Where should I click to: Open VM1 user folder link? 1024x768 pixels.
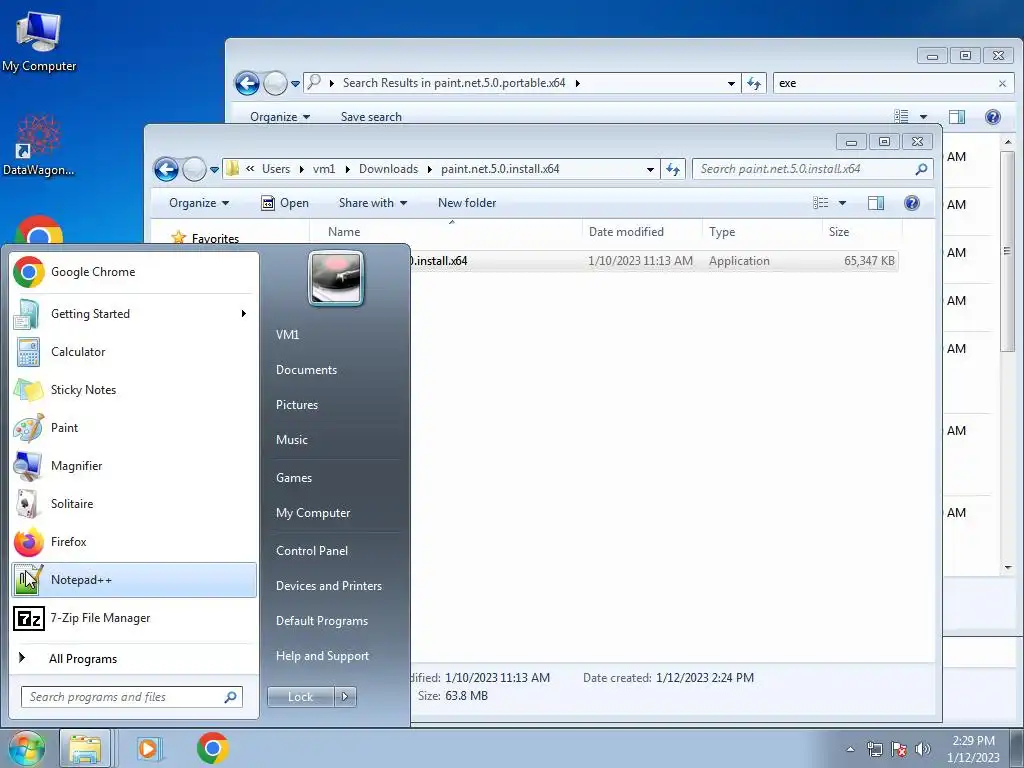click(x=287, y=335)
